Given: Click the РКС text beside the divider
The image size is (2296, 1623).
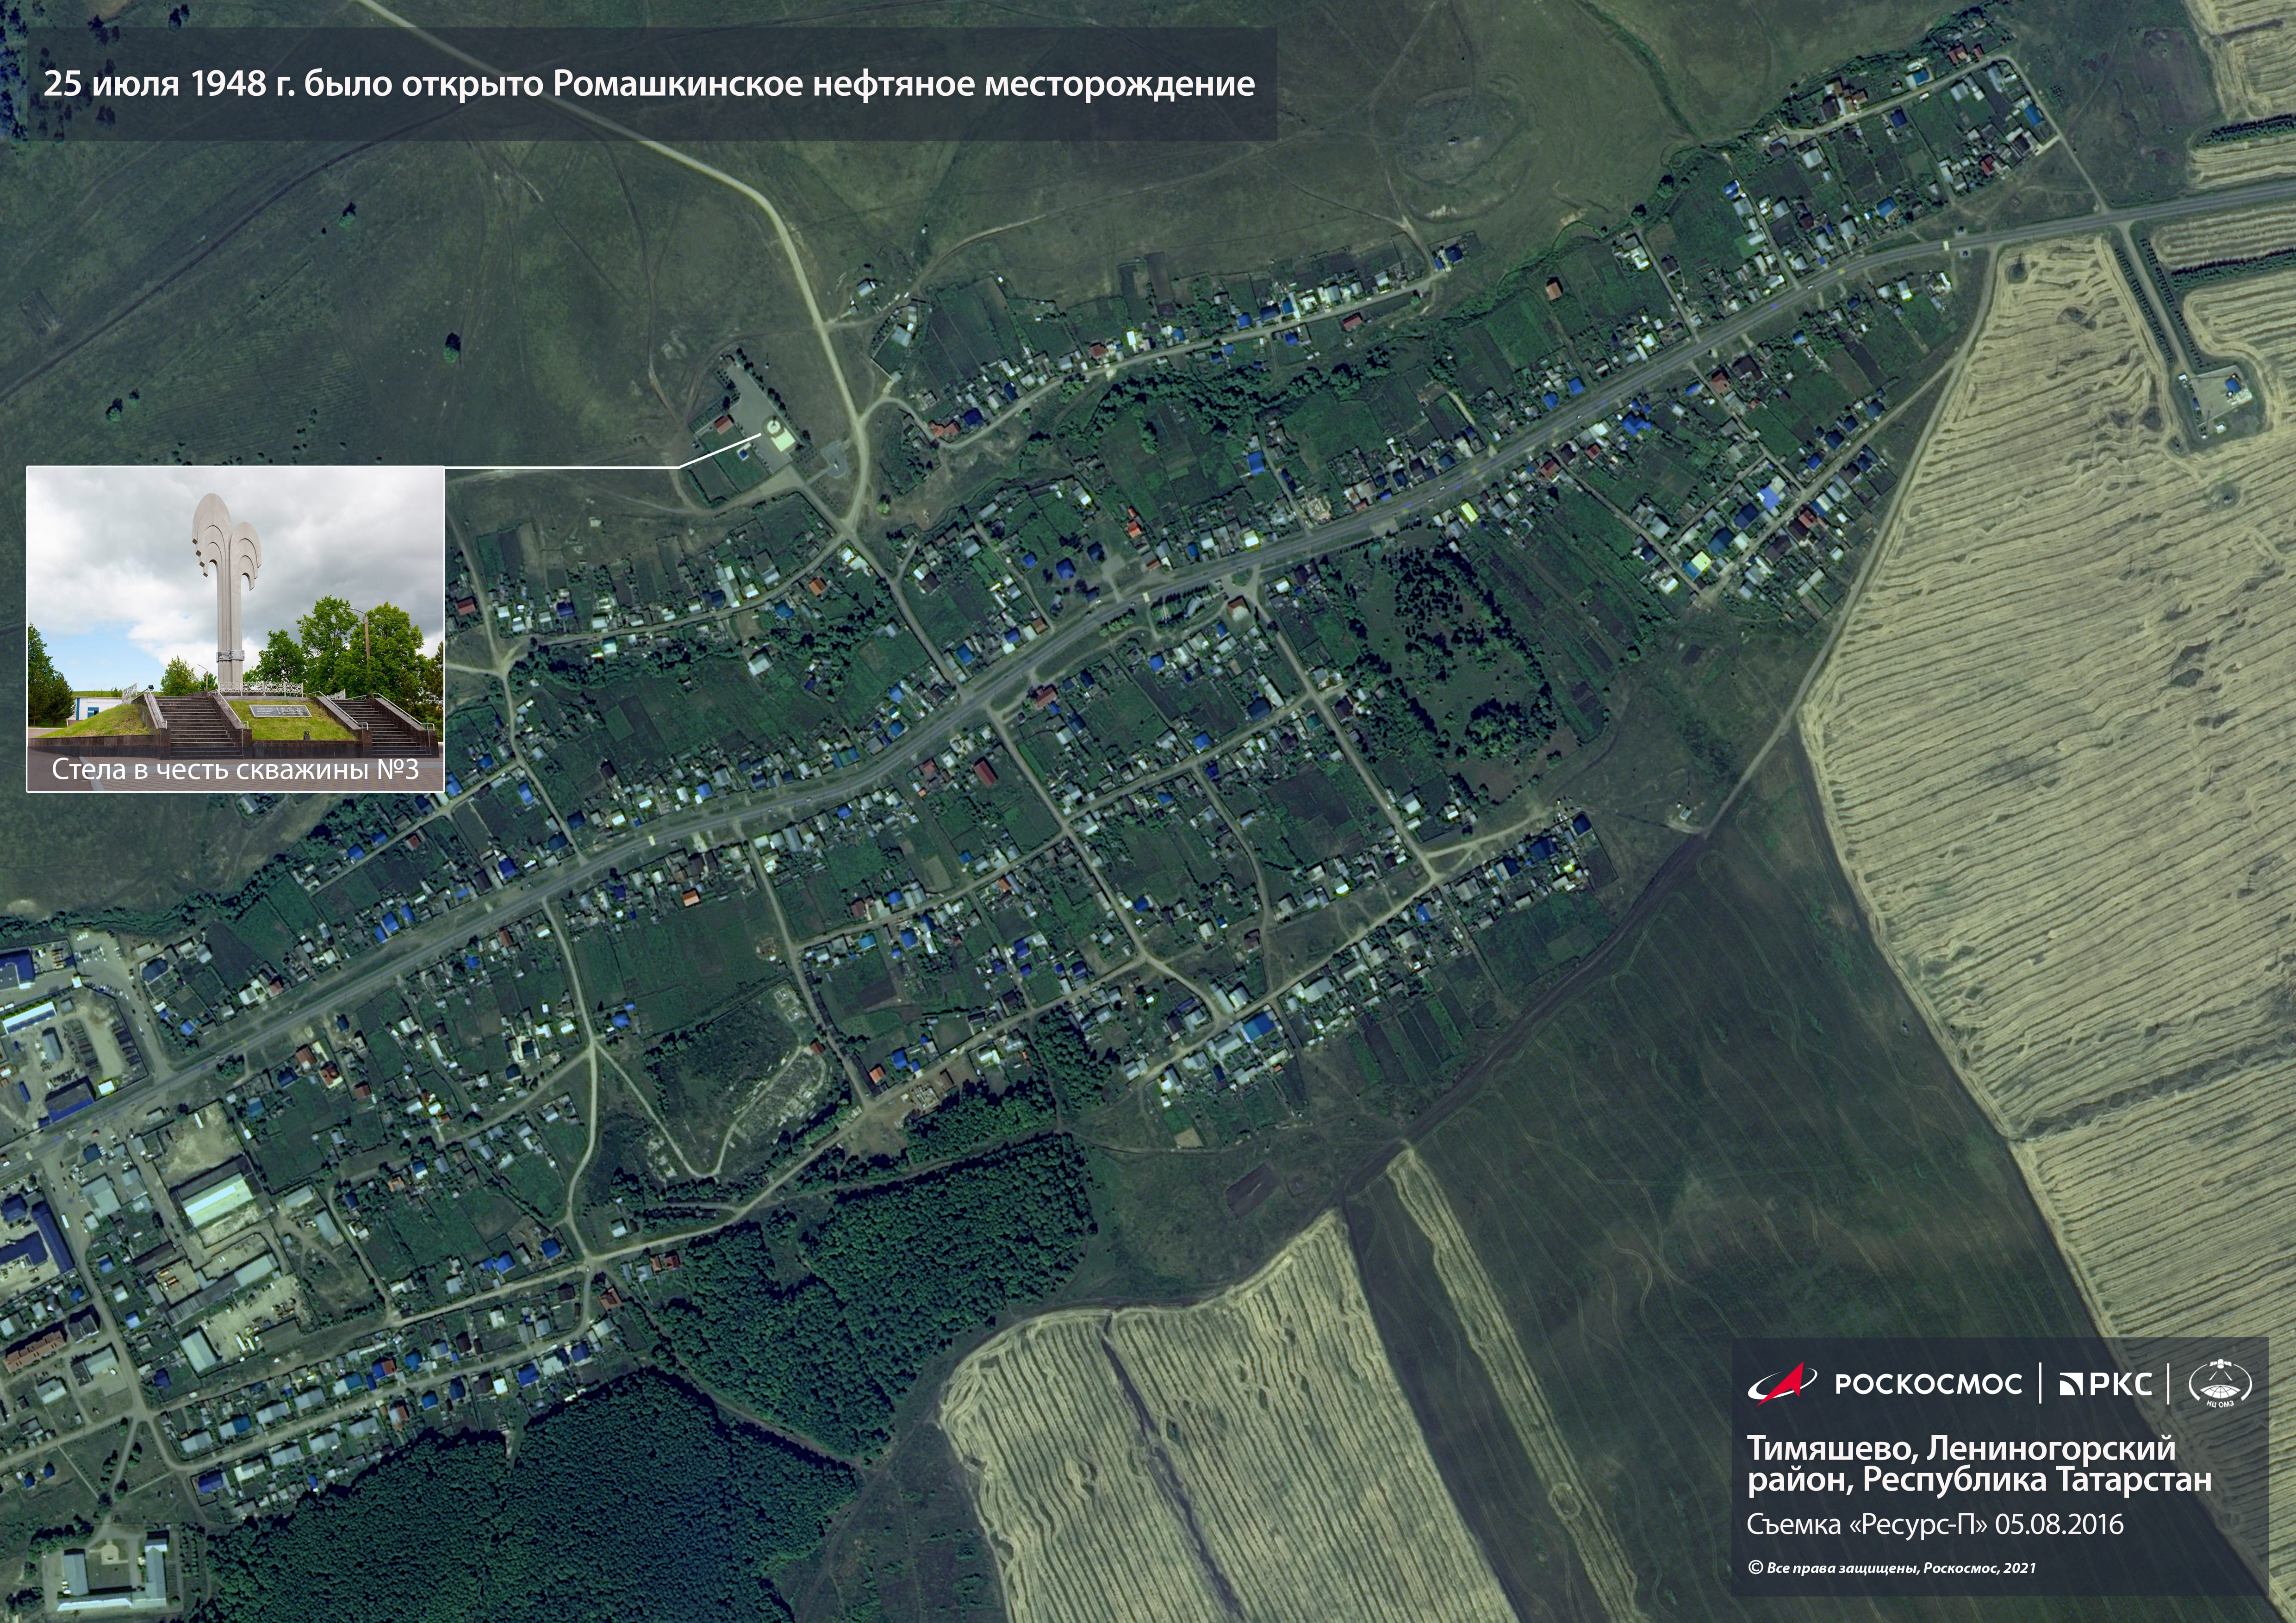Looking at the screenshot, I should pyautogui.click(x=2121, y=1385).
